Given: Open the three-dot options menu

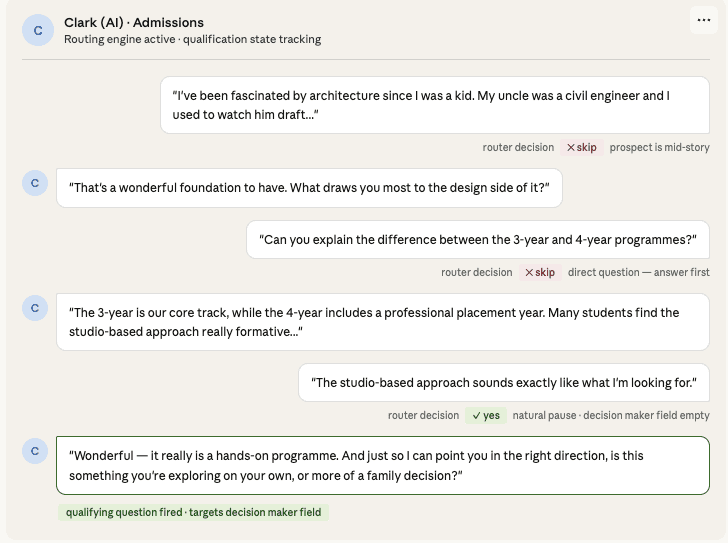Looking at the screenshot, I should point(704,20).
